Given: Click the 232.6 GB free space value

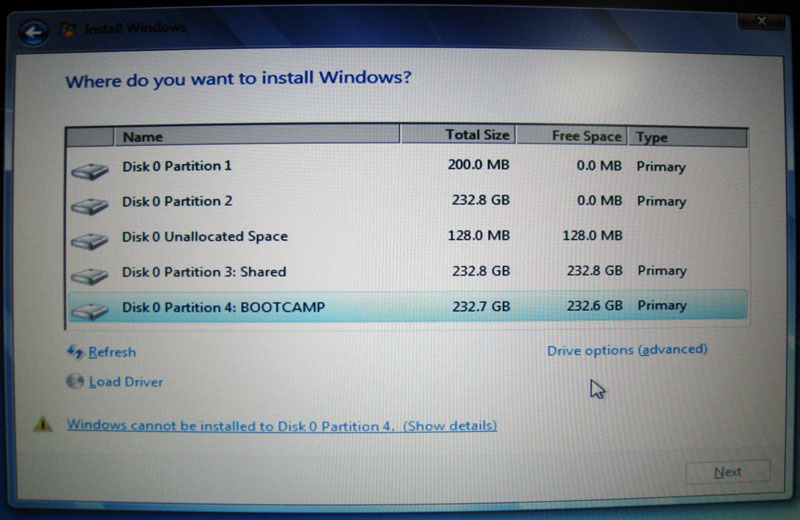Looking at the screenshot, I should click(x=595, y=306).
